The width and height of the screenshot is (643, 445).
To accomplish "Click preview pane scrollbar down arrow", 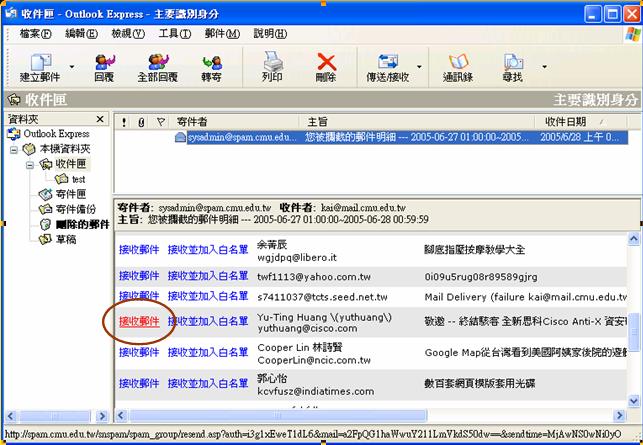I will click(634, 400).
